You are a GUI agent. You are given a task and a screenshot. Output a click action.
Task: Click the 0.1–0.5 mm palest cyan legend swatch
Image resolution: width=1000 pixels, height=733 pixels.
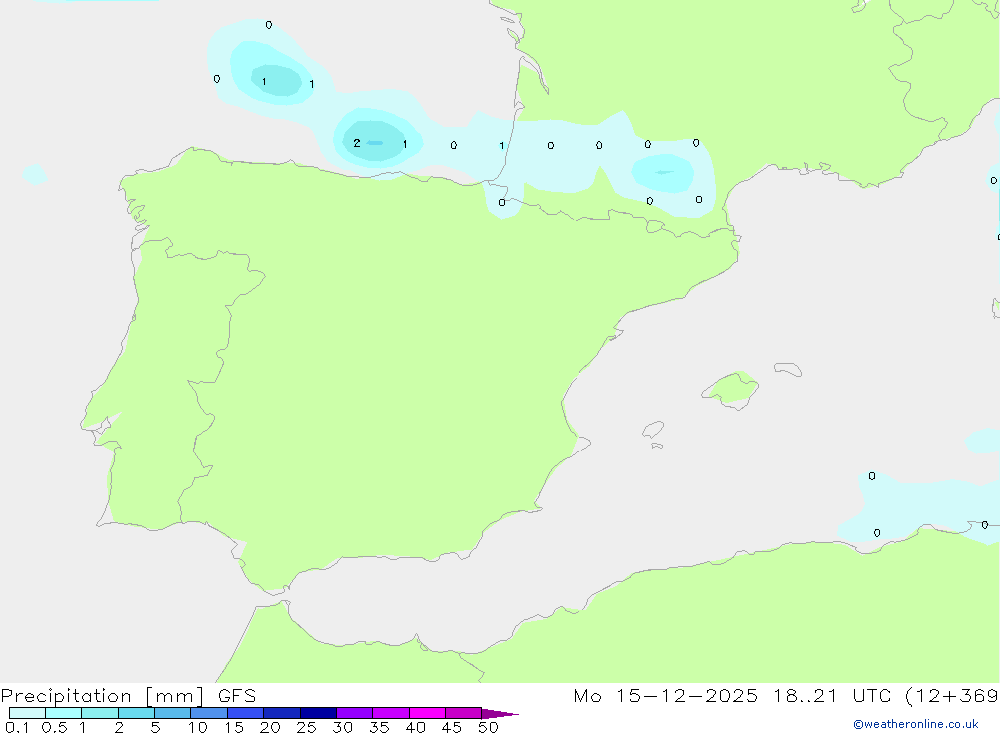point(27,713)
